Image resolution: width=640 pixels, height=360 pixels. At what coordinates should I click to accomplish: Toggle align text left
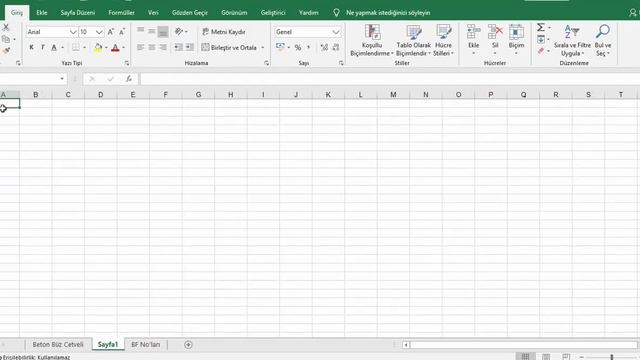click(140, 47)
